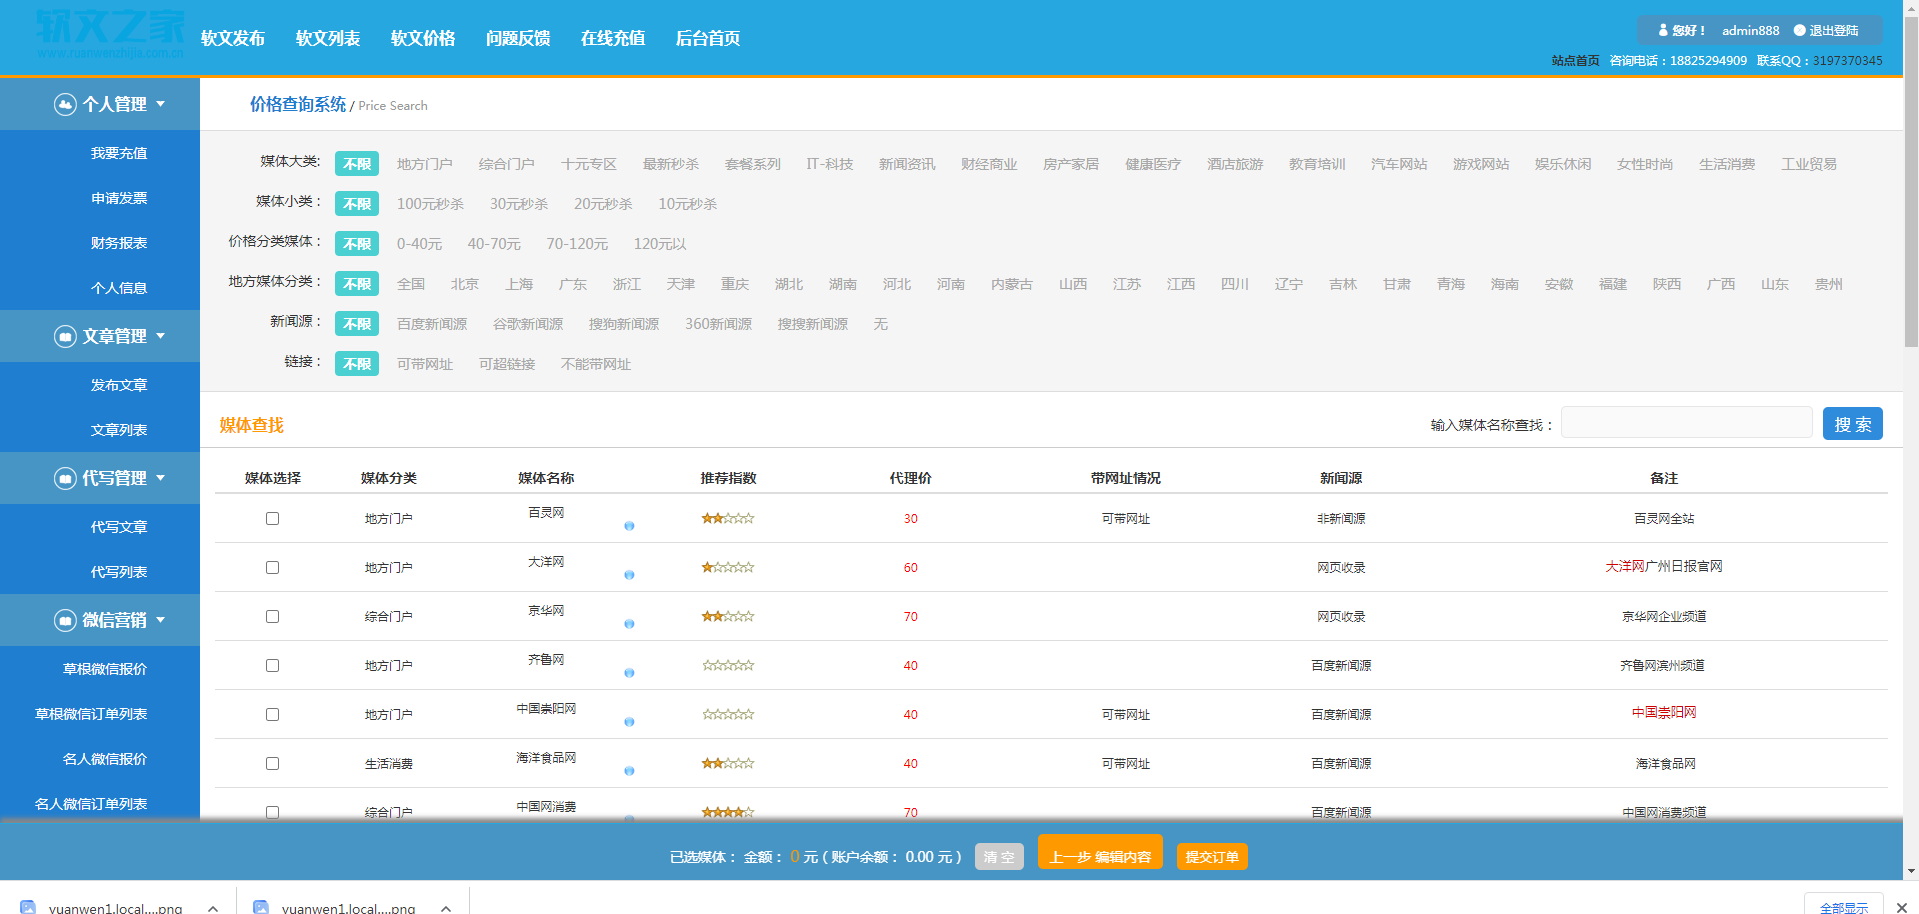Click the blue info dot for 海洋食品网

629,771
